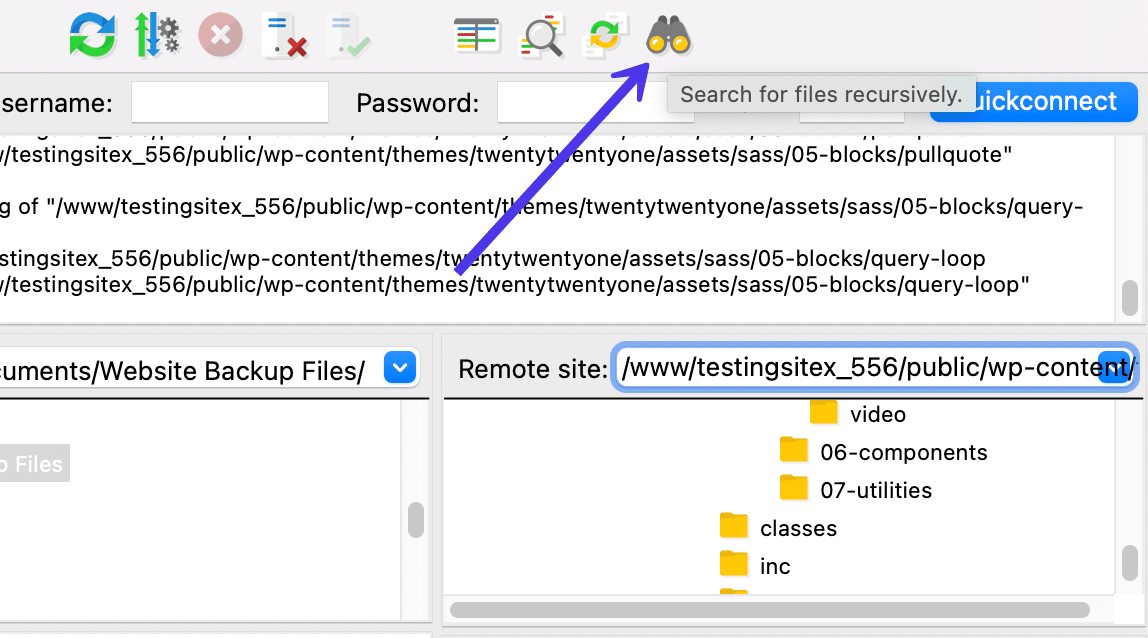Disconnect from server using document-with-red-X icon
Image resolution: width=1148 pixels, height=638 pixels.
point(285,36)
